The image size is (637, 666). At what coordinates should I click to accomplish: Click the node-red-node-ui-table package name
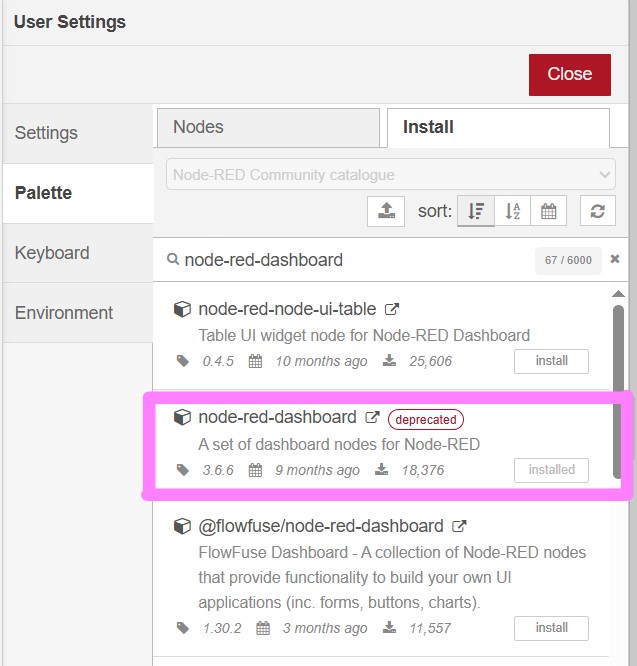[x=287, y=309]
